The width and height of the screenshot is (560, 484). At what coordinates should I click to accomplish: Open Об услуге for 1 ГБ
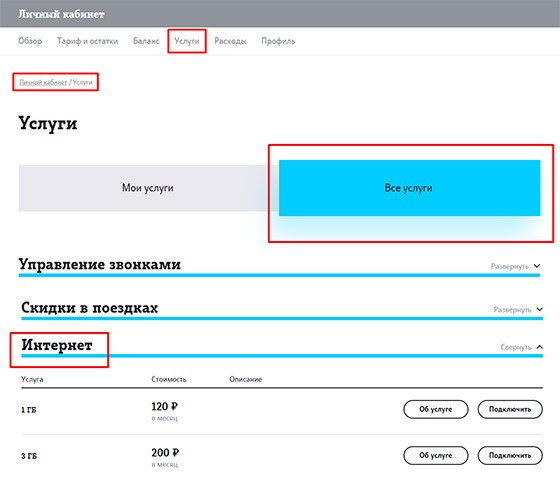[x=436, y=409]
